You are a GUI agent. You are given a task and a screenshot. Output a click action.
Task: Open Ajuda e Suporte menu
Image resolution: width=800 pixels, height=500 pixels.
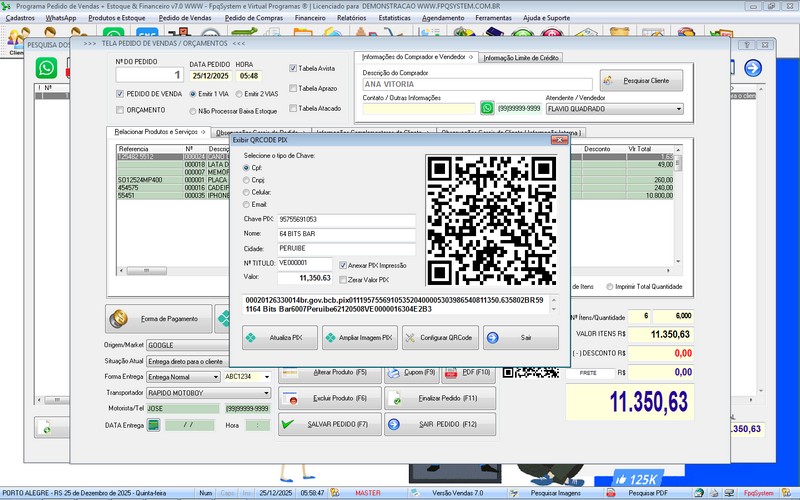(x=546, y=18)
